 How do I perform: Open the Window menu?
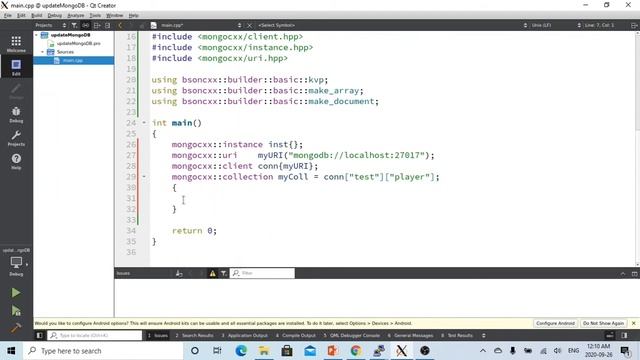pyautogui.click(x=114, y=16)
